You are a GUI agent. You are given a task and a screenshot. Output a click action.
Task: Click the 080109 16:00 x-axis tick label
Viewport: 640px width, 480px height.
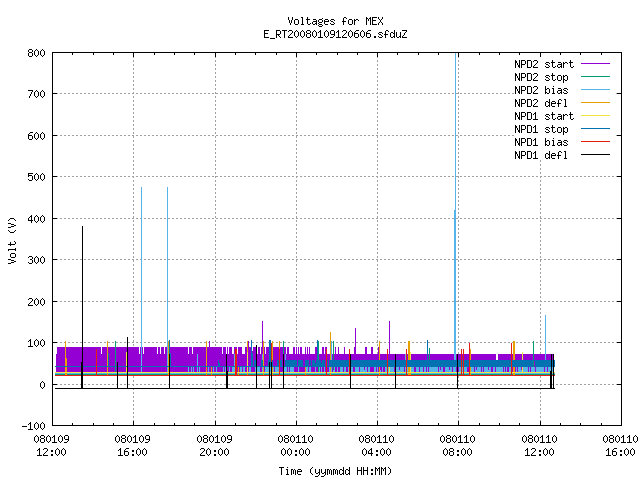point(132,446)
